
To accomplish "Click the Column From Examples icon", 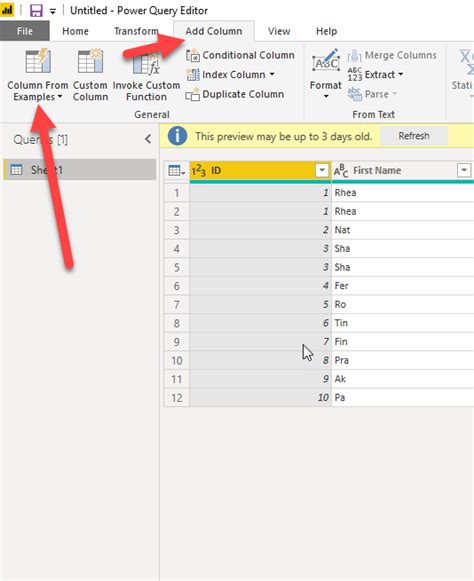I will [38, 61].
